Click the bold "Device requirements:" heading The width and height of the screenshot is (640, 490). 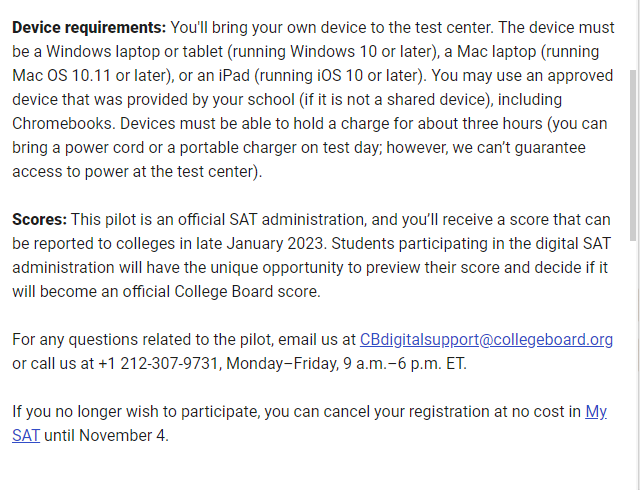89,28
